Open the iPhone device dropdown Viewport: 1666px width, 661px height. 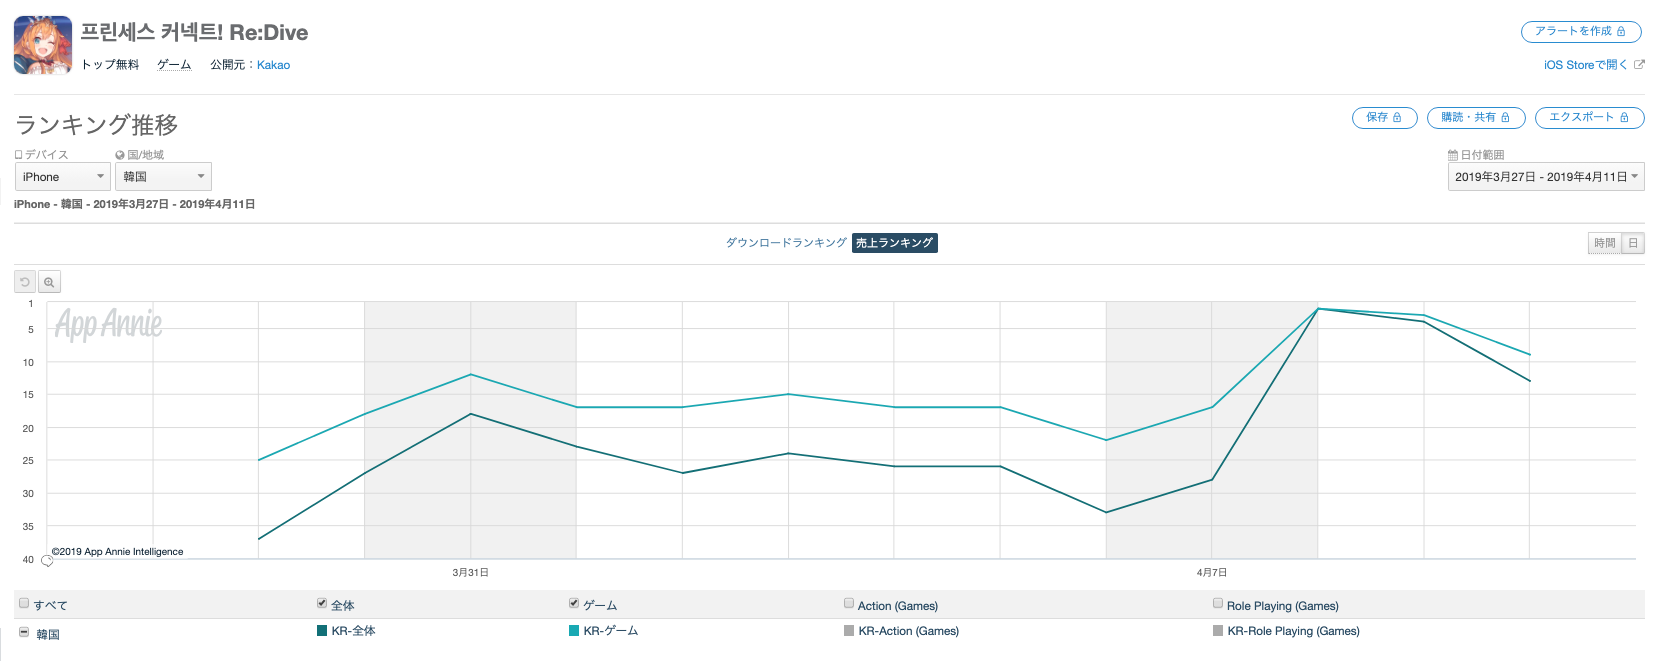[62, 177]
